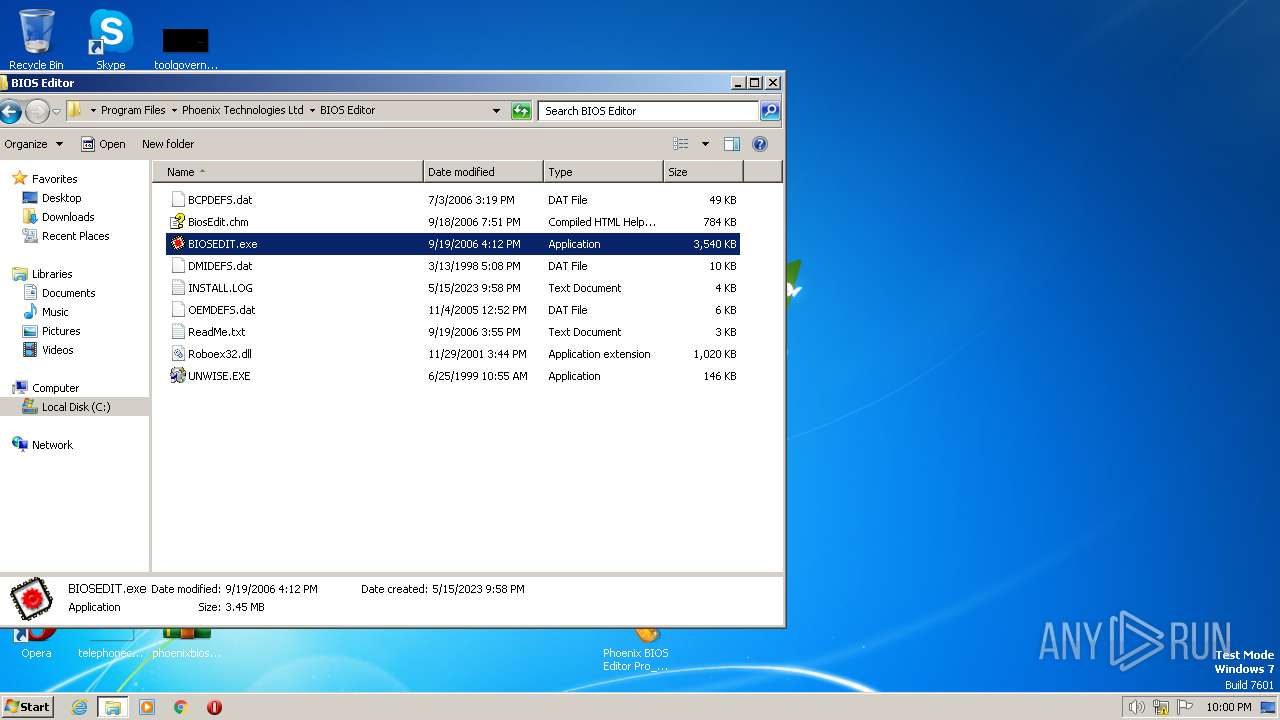Click the Start button
This screenshot has height=720, width=1280.
coord(27,707)
